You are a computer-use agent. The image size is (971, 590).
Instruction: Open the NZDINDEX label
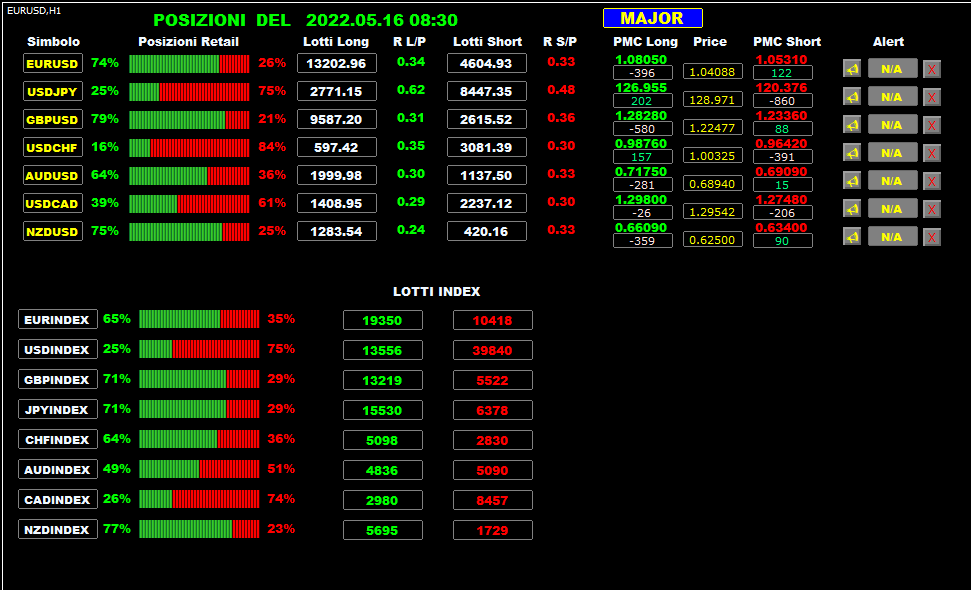point(58,529)
